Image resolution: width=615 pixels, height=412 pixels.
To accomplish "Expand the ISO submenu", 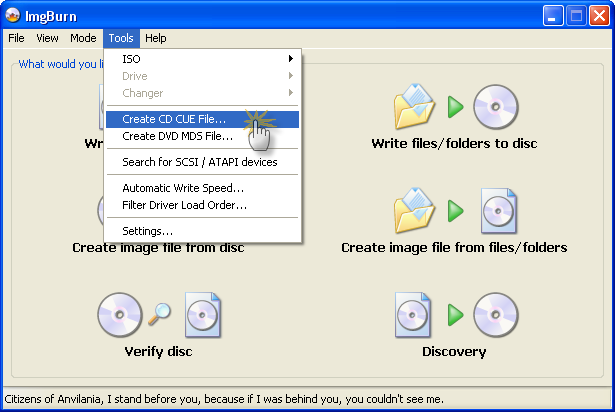I will point(202,59).
